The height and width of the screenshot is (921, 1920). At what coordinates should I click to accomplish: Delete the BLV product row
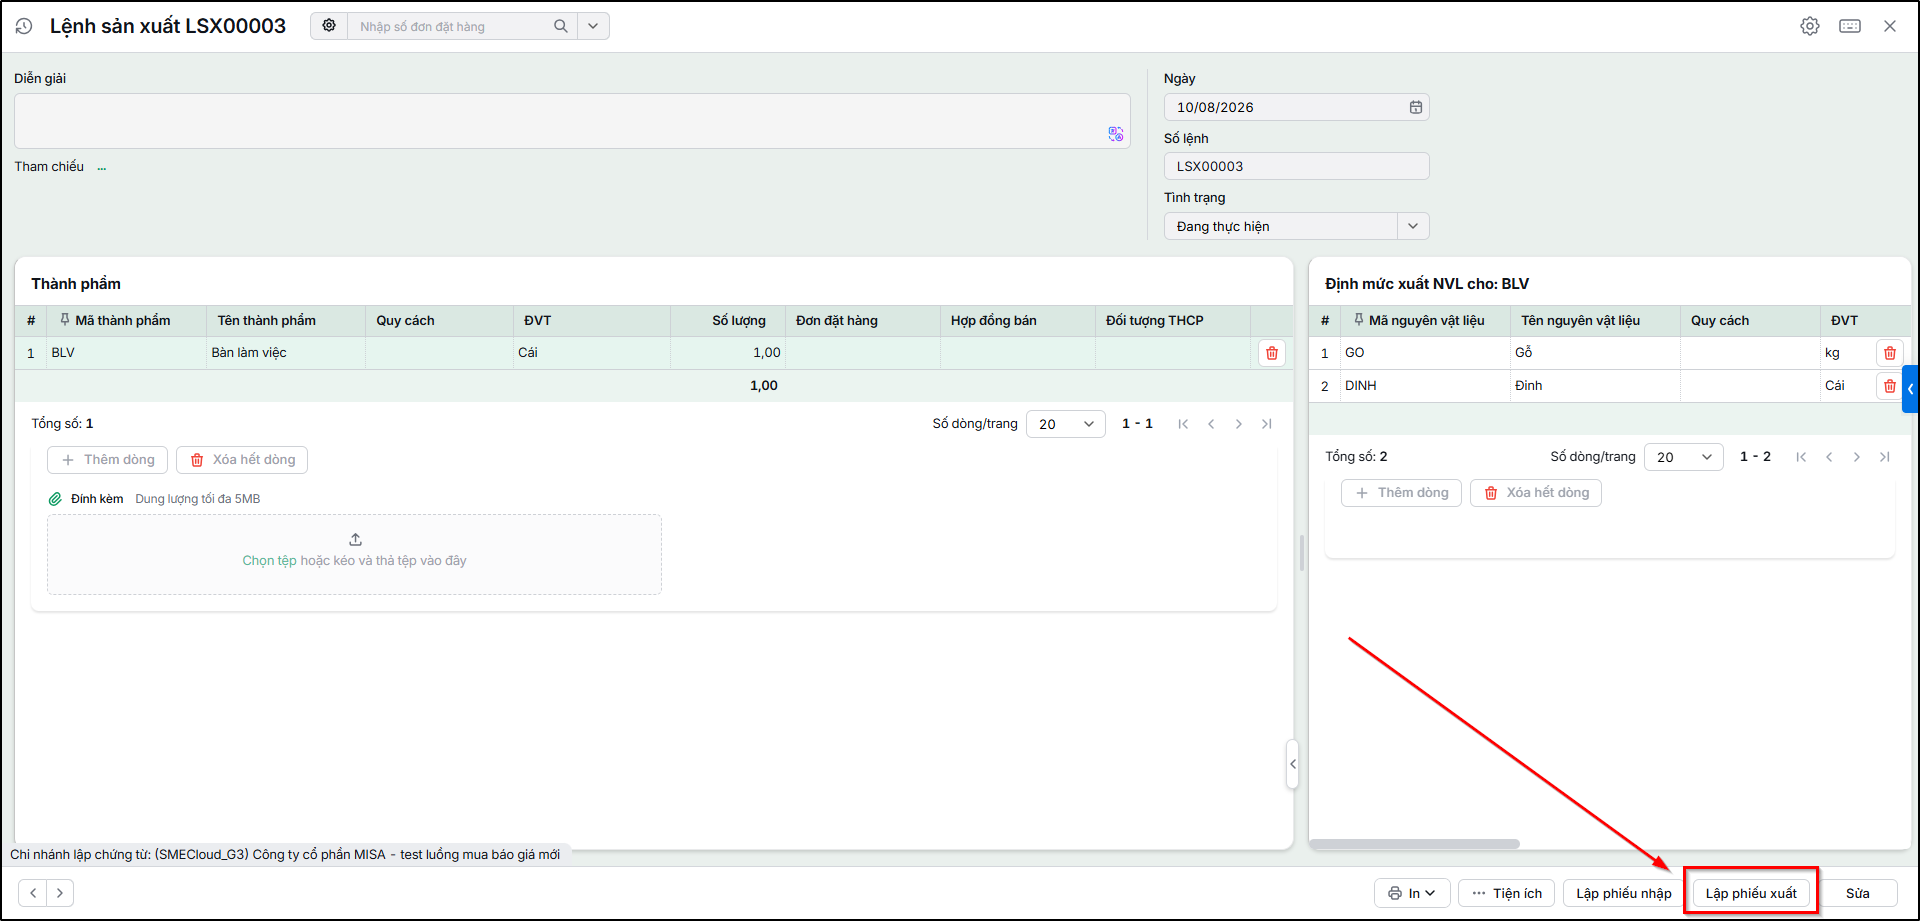[x=1272, y=353]
